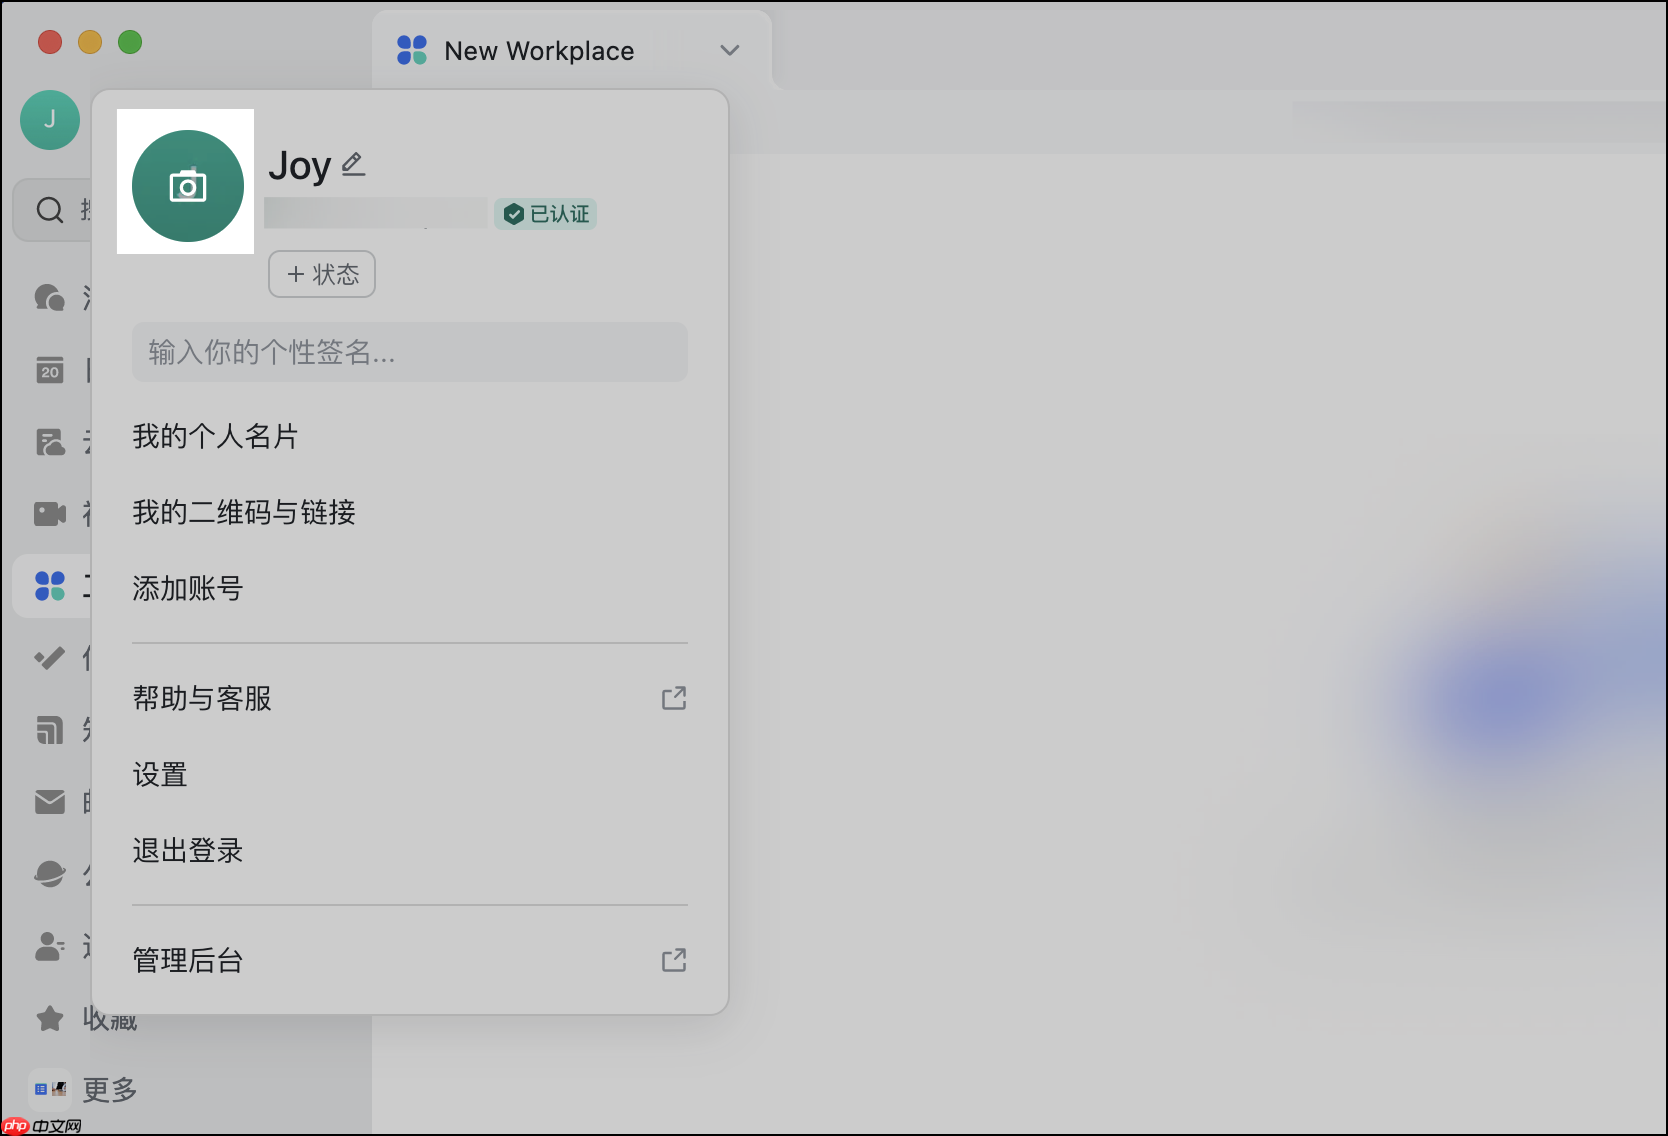Click the + 状态 button to set status
Viewport: 1668px width, 1136px height.
tap(321, 274)
